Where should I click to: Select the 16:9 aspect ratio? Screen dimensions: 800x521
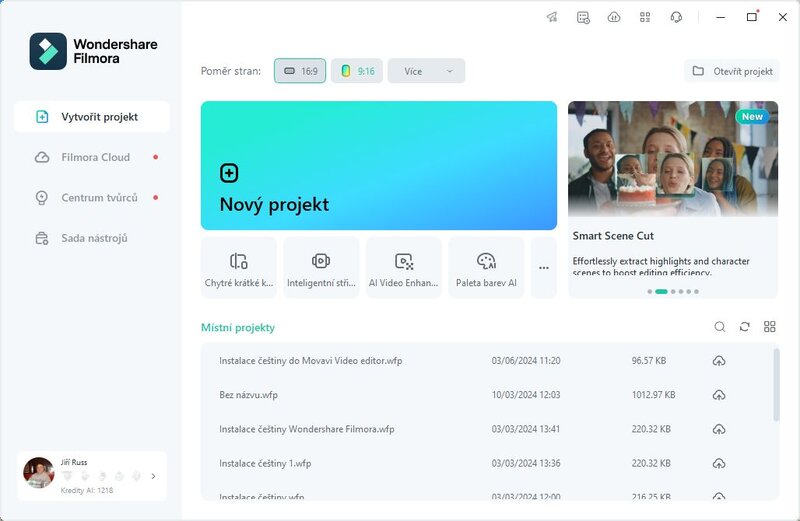[300, 71]
